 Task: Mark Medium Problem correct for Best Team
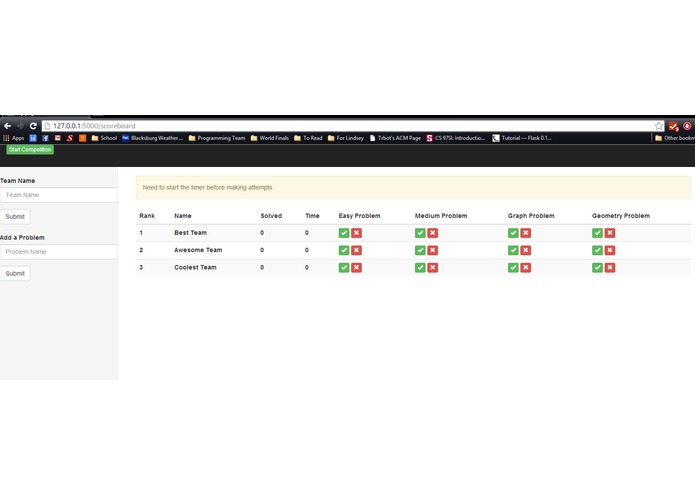420,233
